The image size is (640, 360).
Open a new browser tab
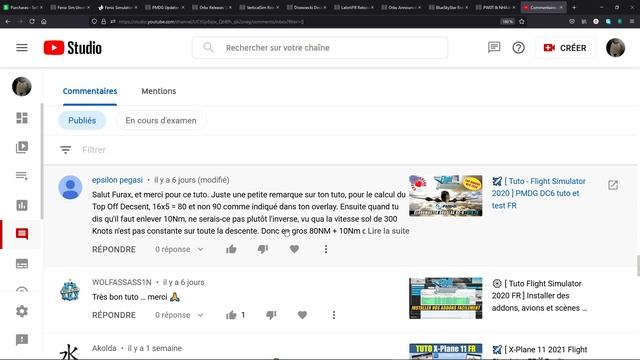[x=574, y=7]
